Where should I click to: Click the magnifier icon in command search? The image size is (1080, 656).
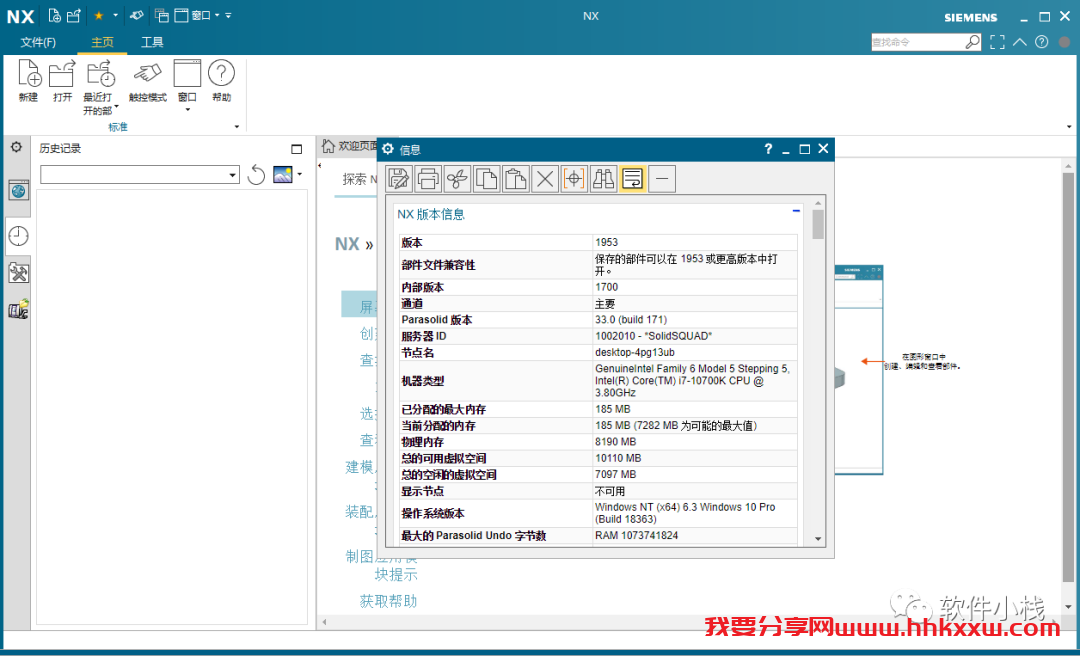(x=972, y=42)
